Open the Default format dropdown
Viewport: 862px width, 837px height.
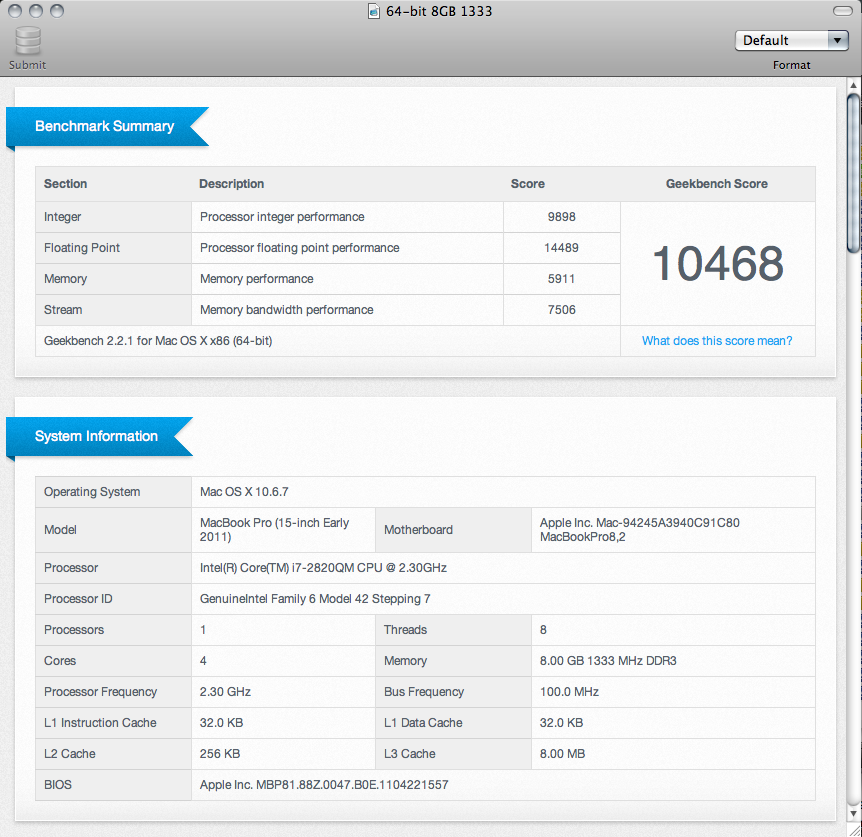pyautogui.click(x=792, y=40)
